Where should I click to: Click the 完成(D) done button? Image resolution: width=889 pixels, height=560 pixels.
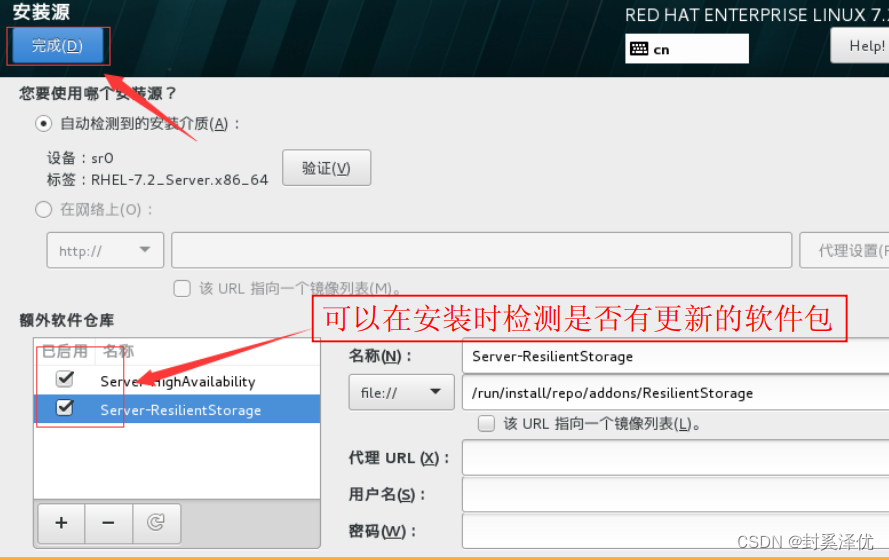[x=57, y=45]
